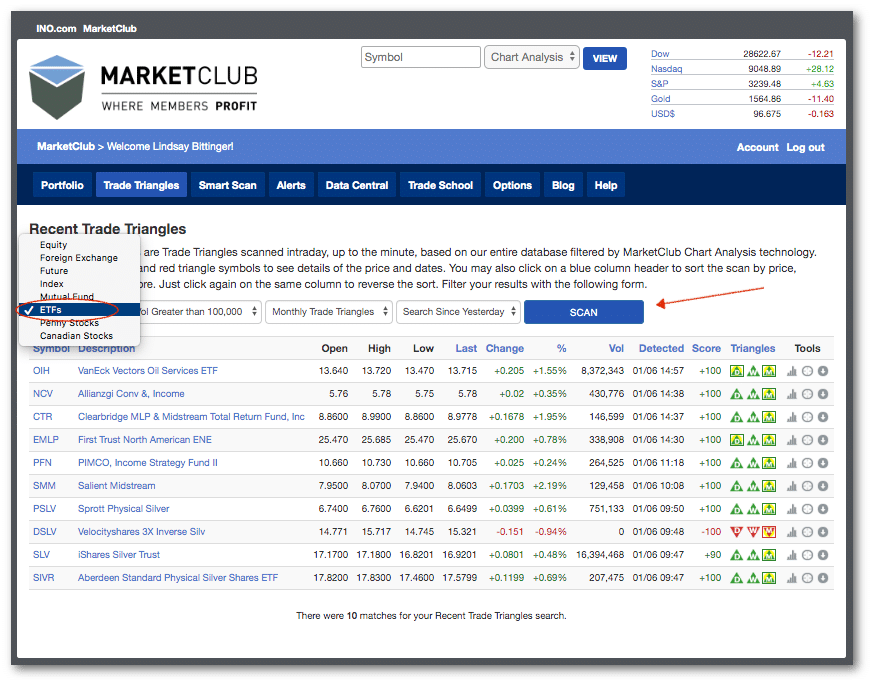Image resolution: width=872 pixels, height=684 pixels.
Task: Open the Blog tab
Action: pos(563,185)
